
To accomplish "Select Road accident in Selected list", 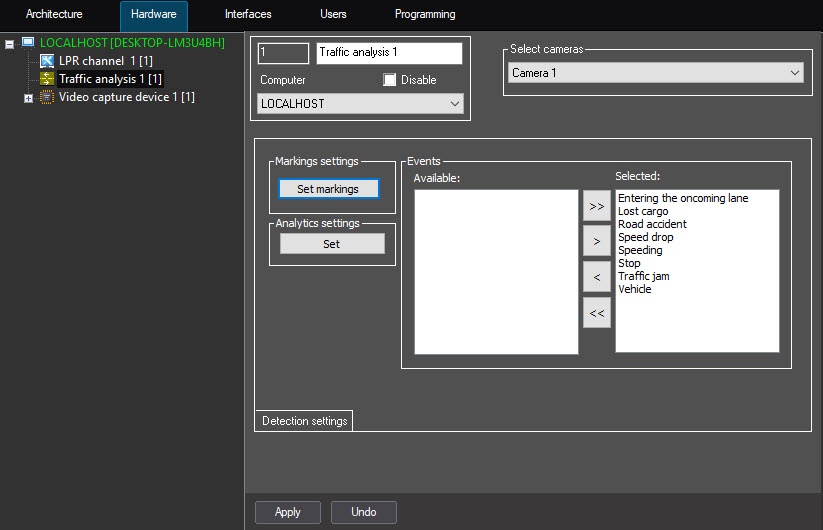I will click(652, 224).
